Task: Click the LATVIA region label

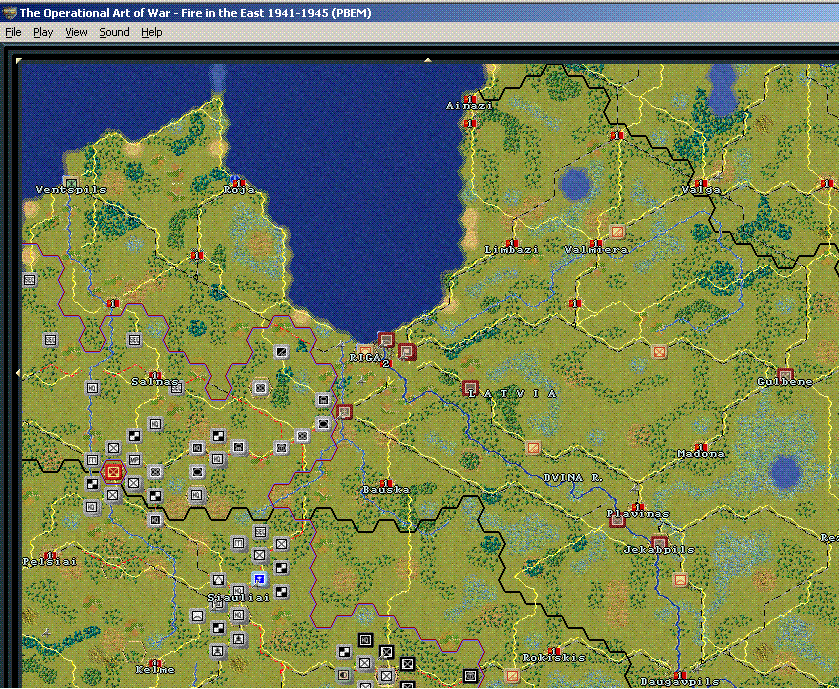Action: 513,394
